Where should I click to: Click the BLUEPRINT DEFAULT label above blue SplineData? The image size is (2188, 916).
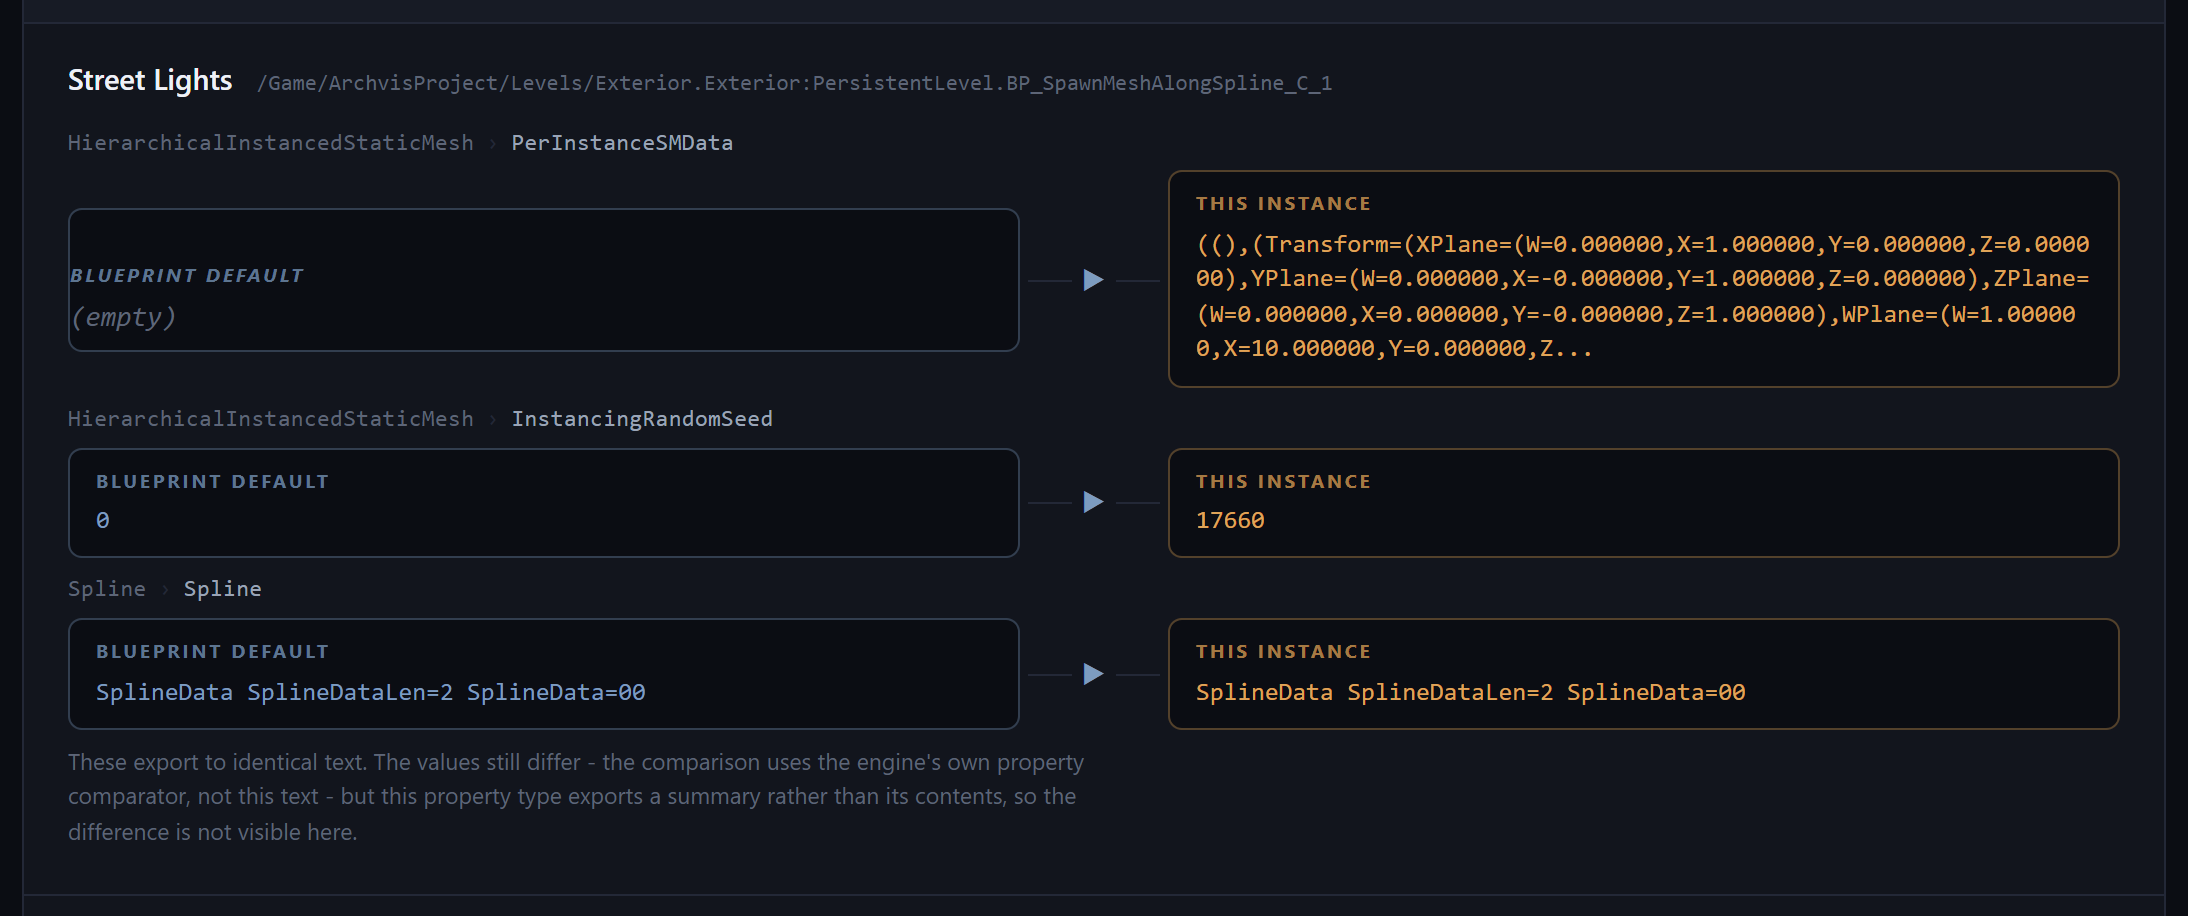click(212, 651)
